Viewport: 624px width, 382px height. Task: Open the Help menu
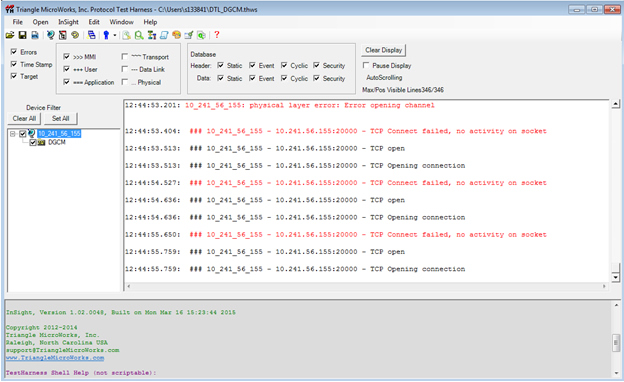150,22
